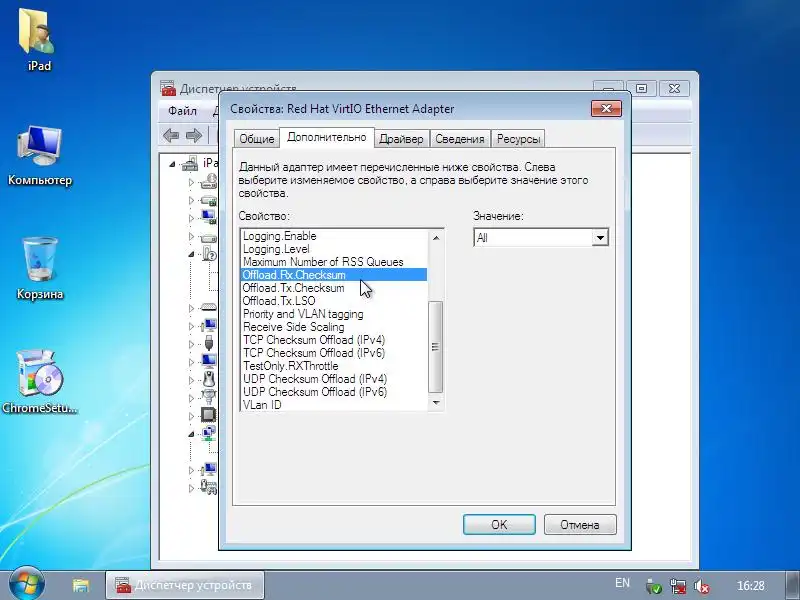This screenshot has width=800, height=600.
Task: Click the Device Manager forward arrow toolbar icon
Action: click(194, 135)
